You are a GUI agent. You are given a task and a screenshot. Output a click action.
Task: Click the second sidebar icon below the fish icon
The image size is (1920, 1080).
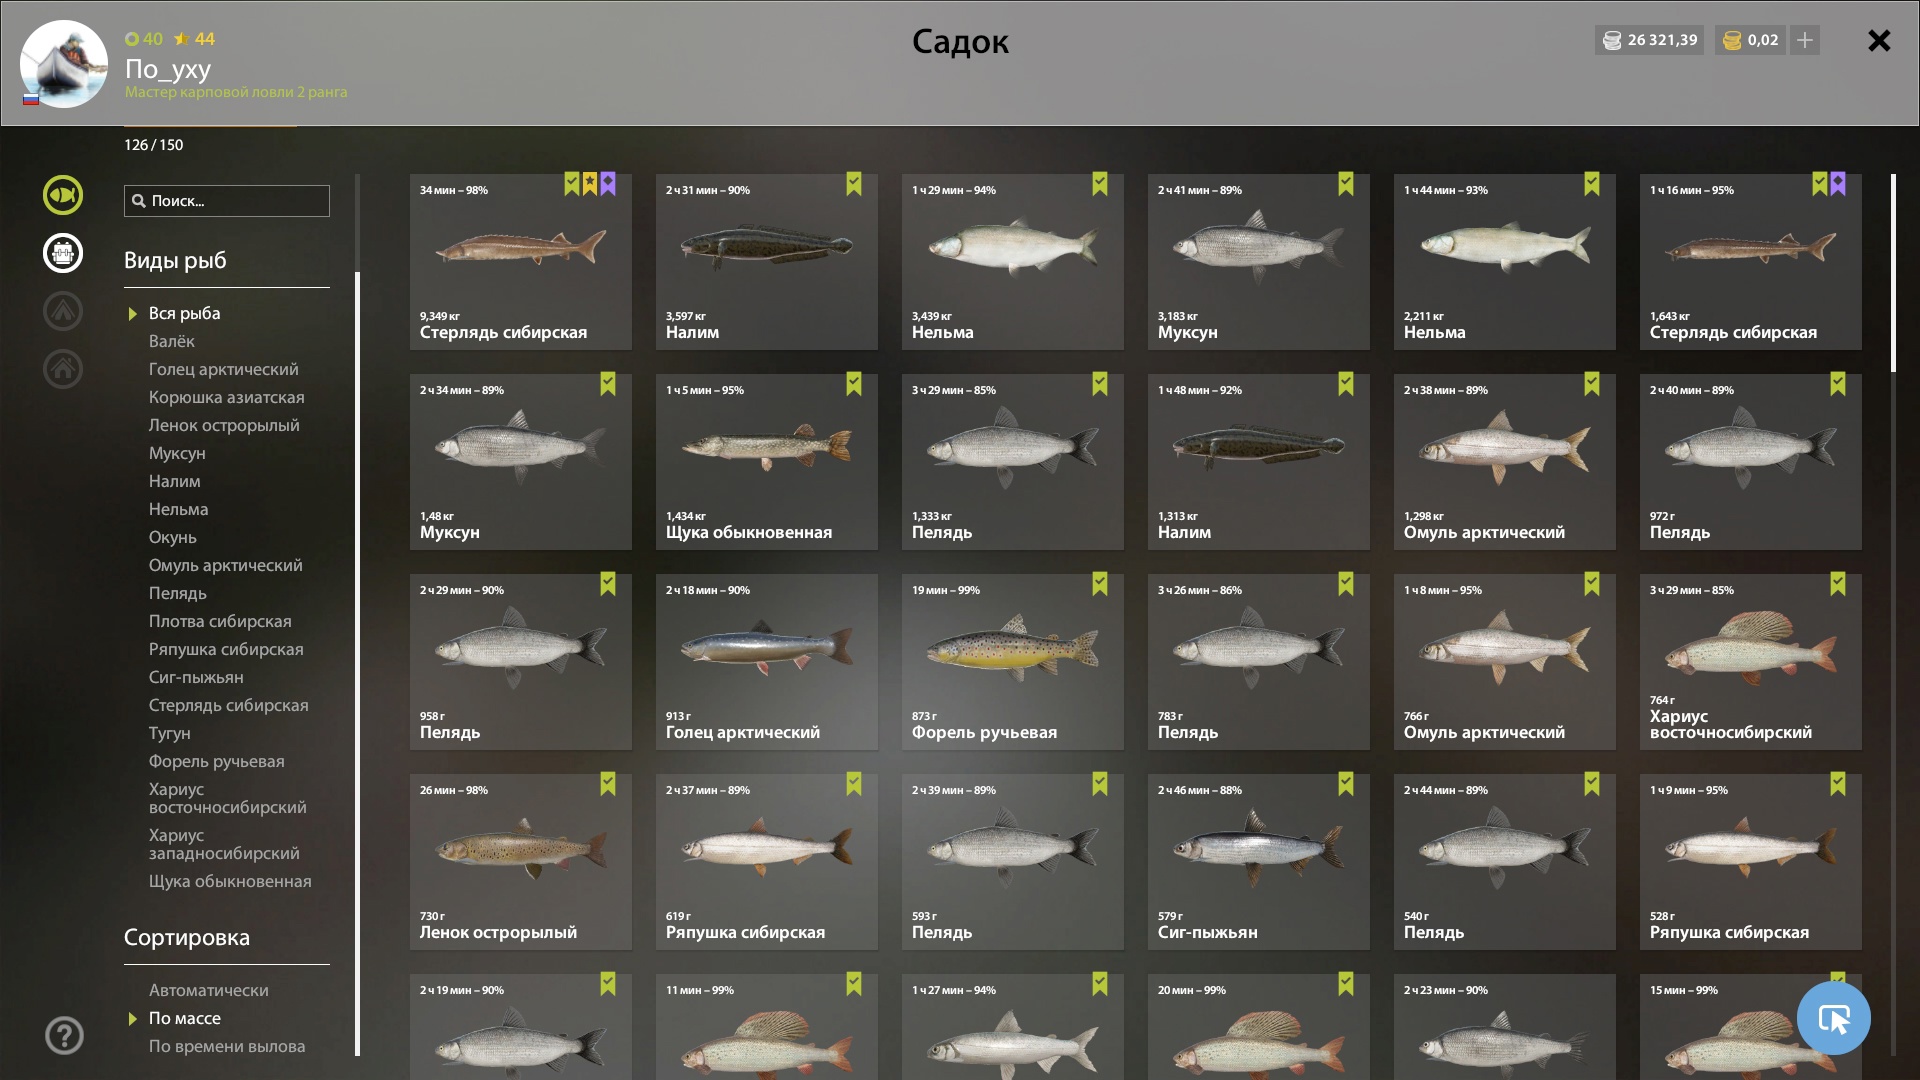[x=63, y=253]
